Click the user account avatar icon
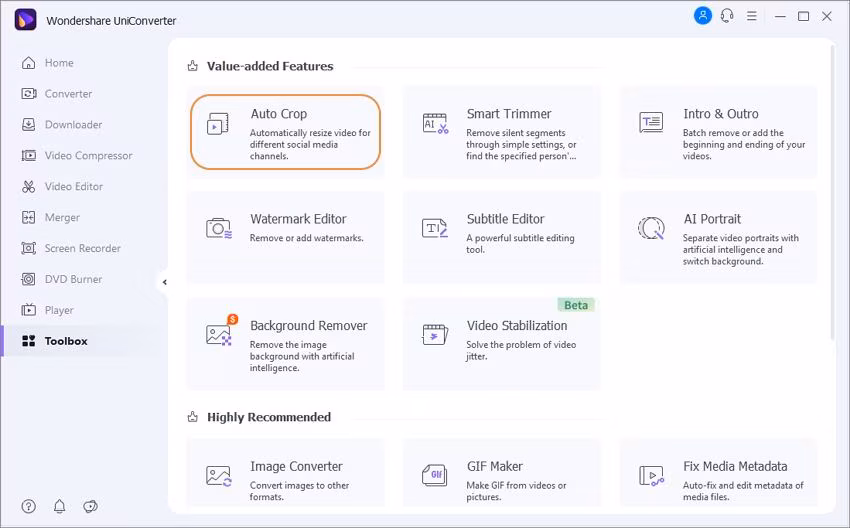The image size is (850, 528). pyautogui.click(x=703, y=16)
